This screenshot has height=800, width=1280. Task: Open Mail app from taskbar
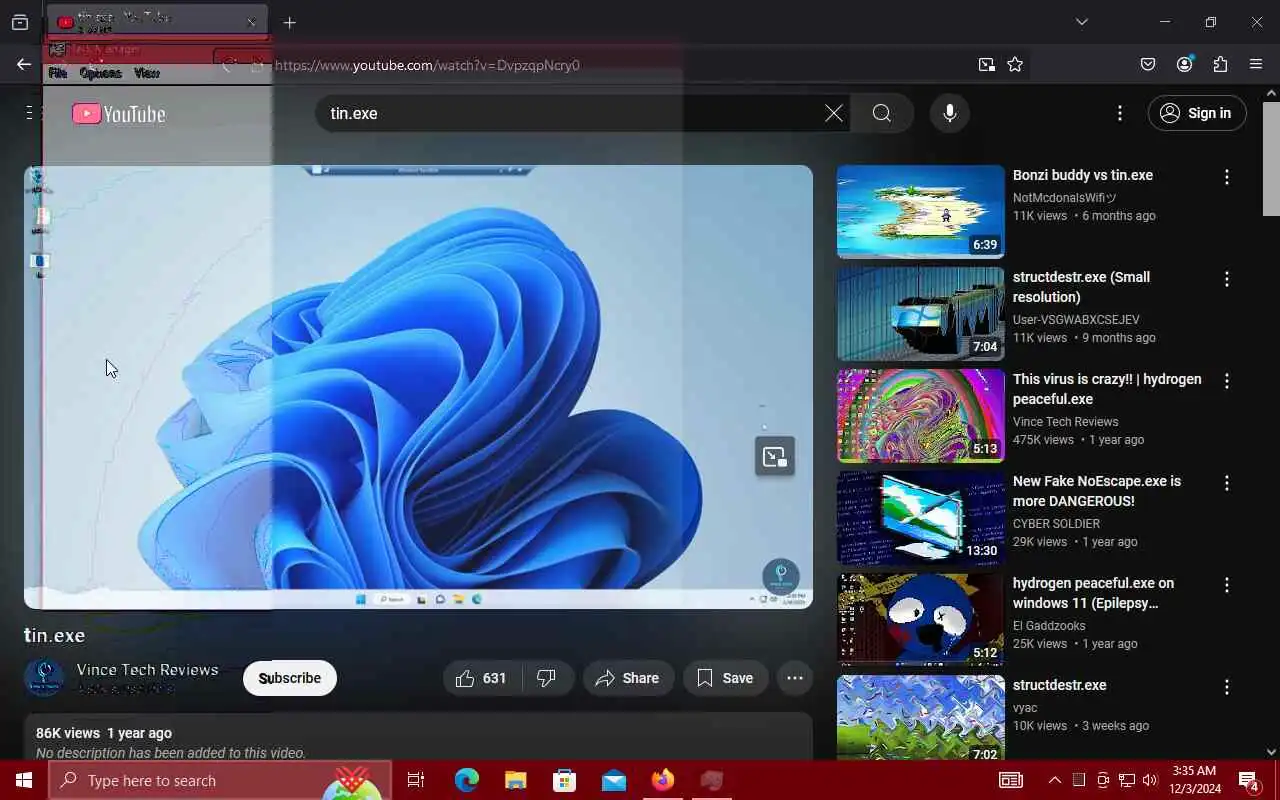[x=613, y=780]
